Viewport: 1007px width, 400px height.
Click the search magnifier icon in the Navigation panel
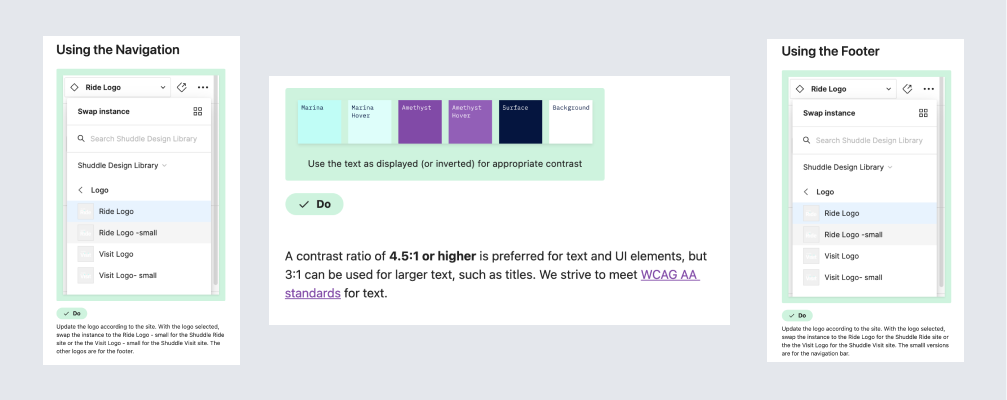[82, 139]
